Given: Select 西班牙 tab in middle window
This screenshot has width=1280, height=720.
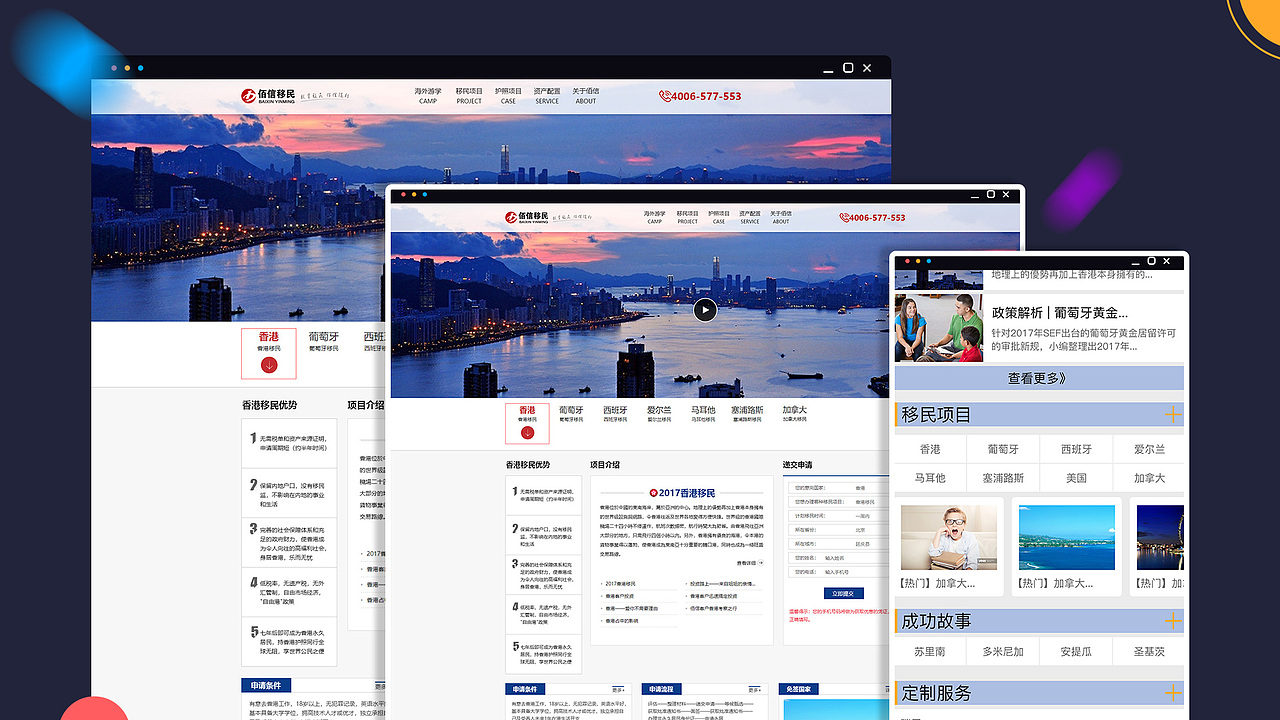Looking at the screenshot, I should click(x=615, y=413).
